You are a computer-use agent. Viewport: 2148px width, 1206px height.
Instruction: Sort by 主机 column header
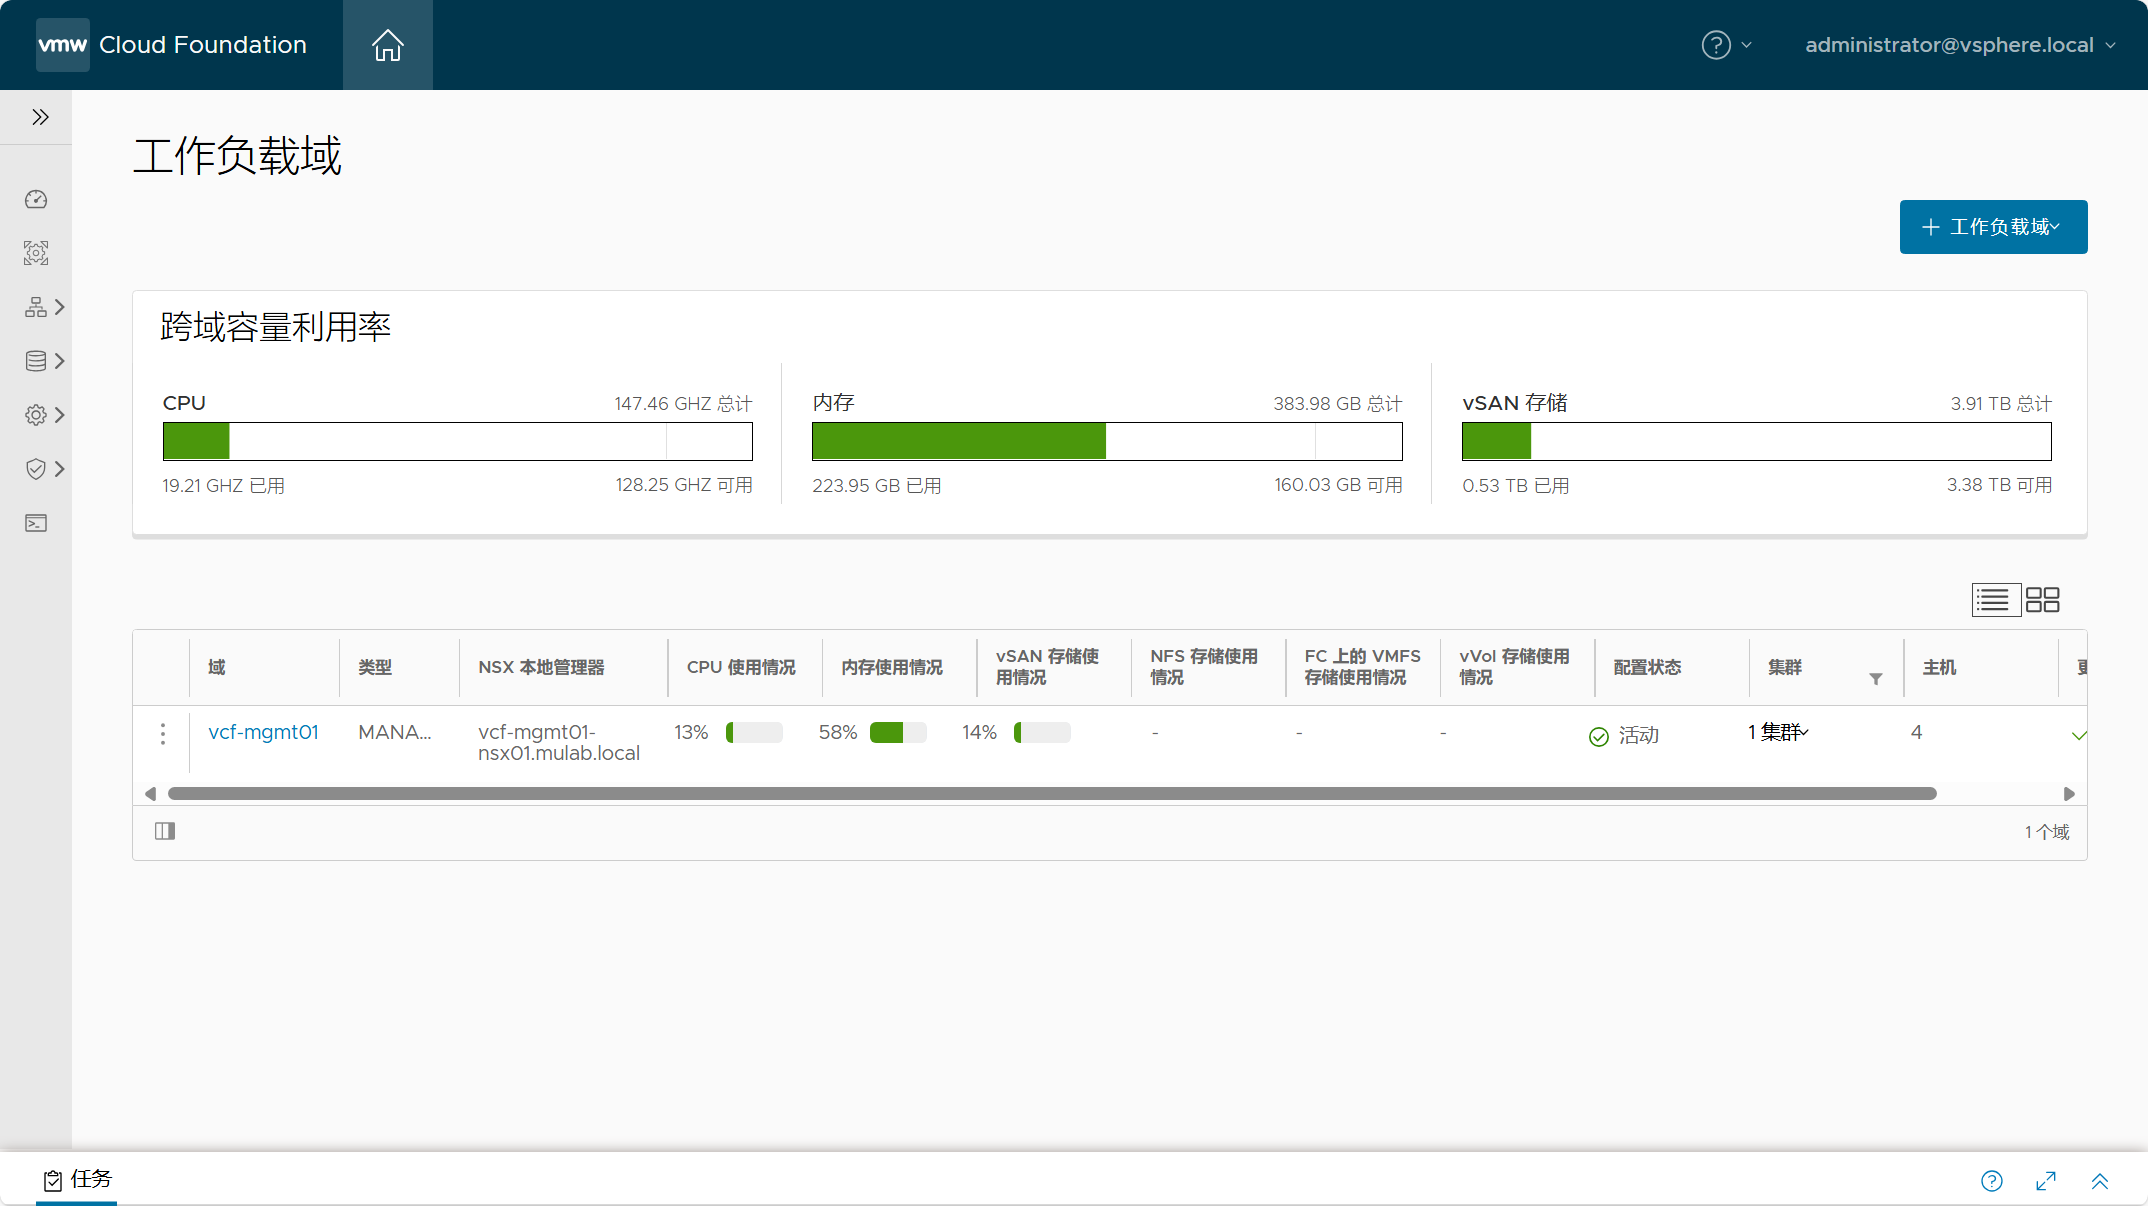(1939, 667)
